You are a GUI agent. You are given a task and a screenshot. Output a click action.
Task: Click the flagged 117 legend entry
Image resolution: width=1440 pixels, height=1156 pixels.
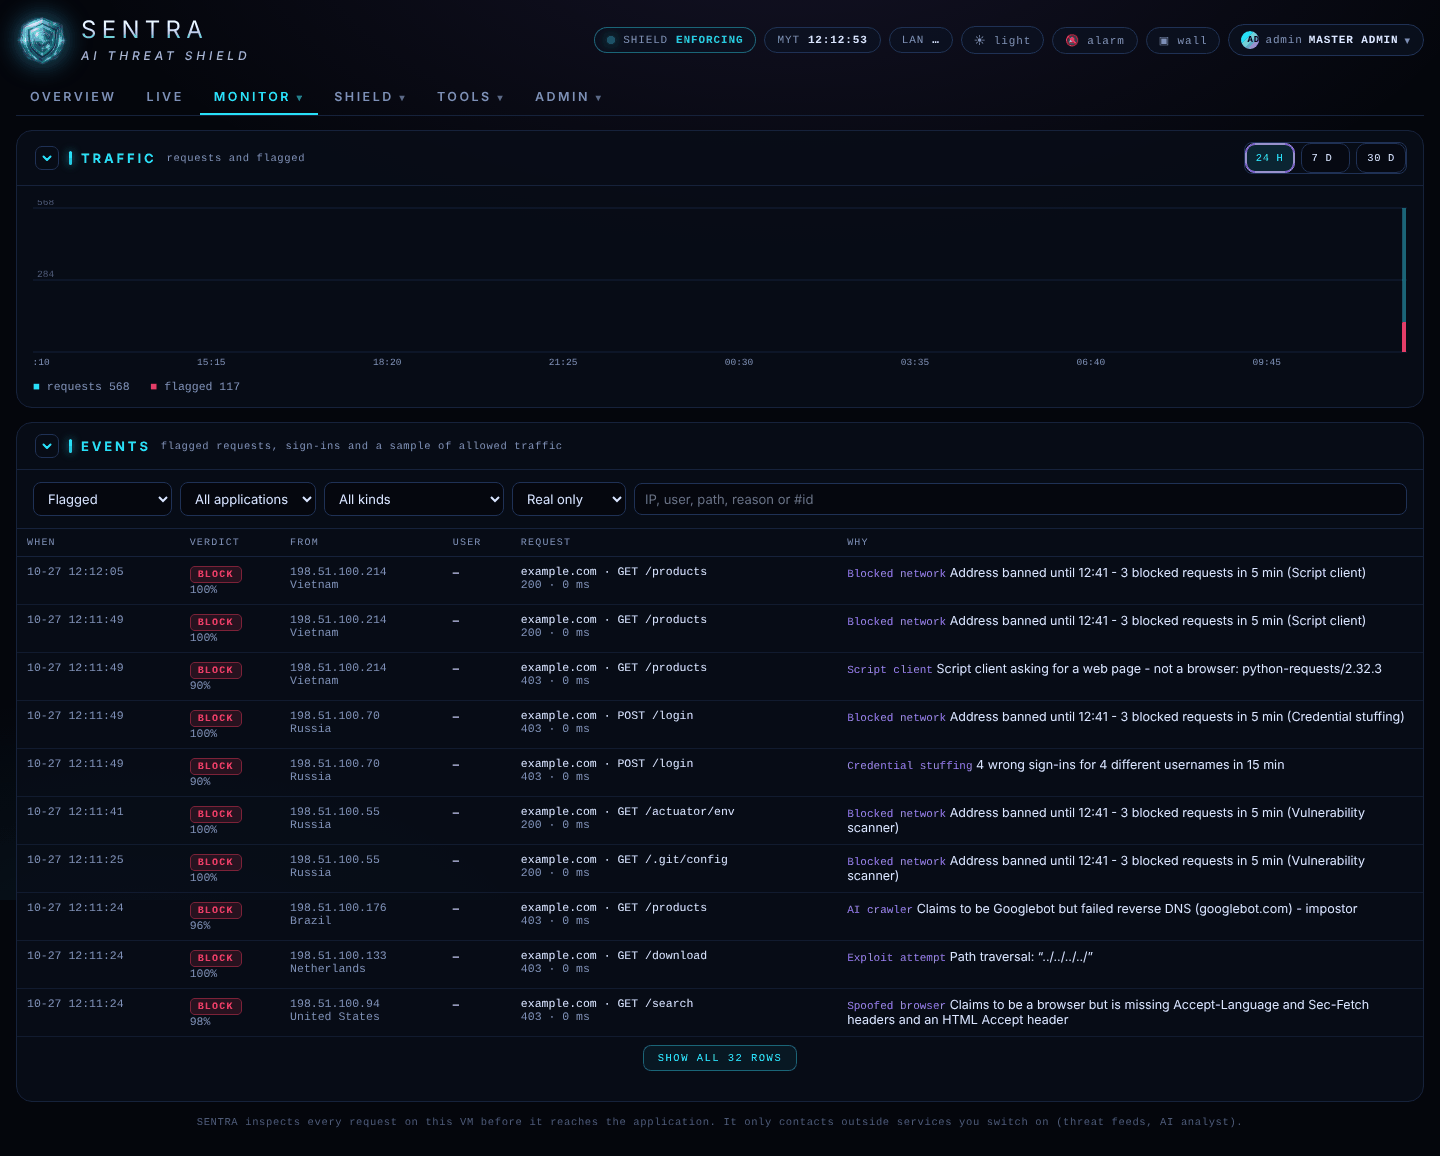pyautogui.click(x=195, y=387)
